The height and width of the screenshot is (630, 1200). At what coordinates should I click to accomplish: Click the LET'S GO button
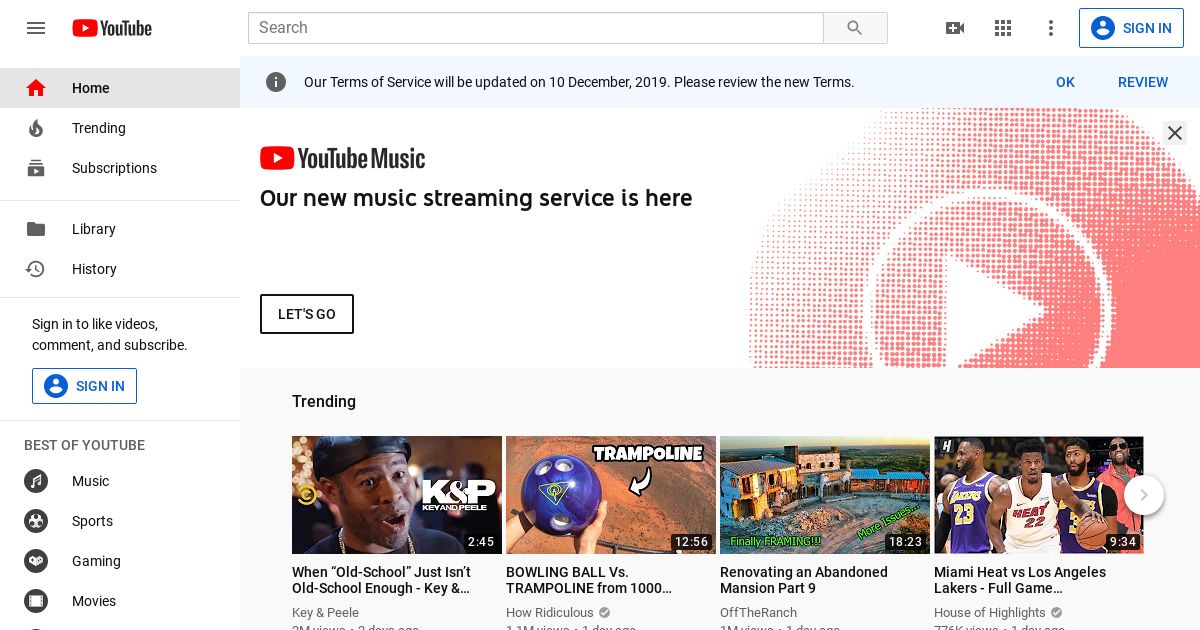[x=307, y=314]
